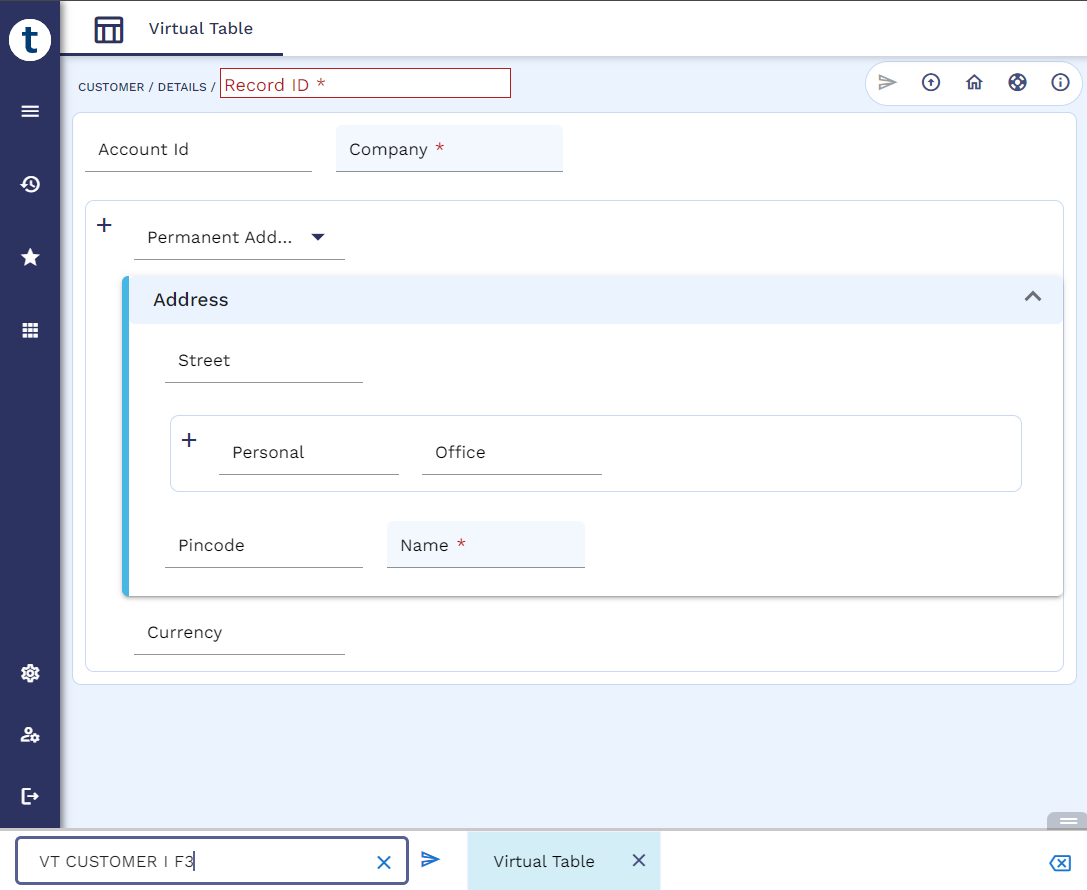Click the Record ID input field
This screenshot has height=890, width=1087.
pos(365,84)
